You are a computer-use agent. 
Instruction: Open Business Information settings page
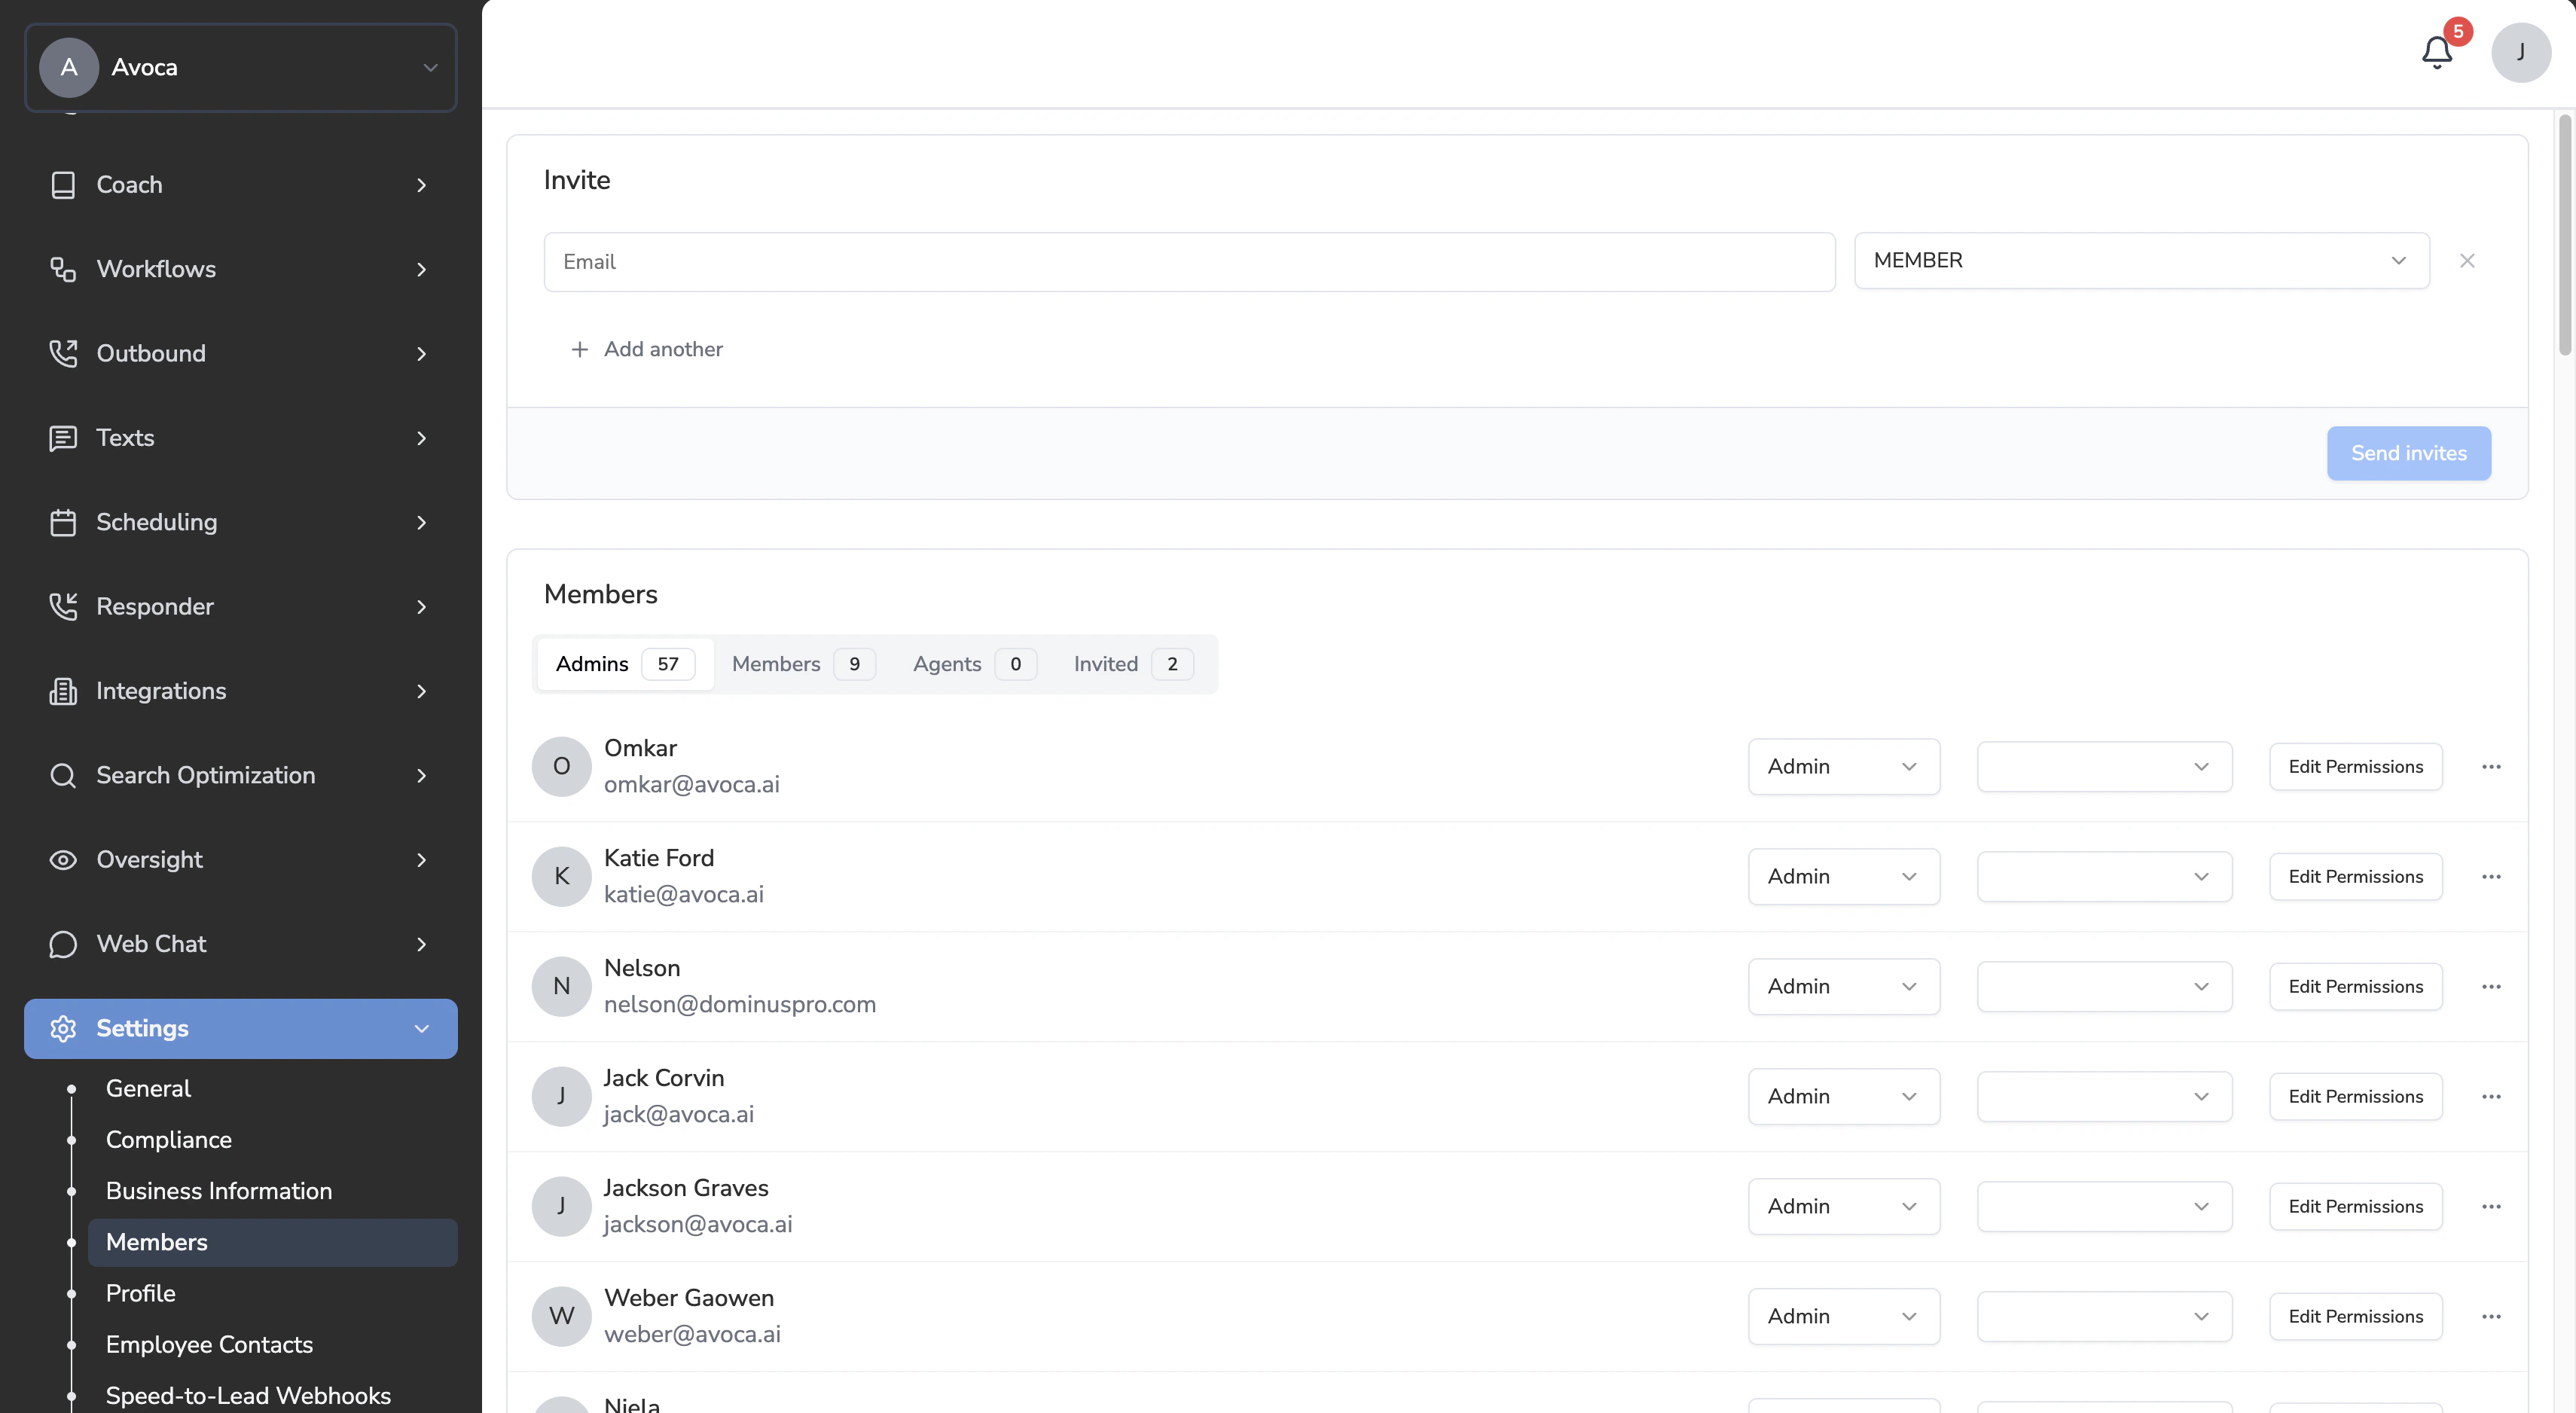pos(219,1191)
